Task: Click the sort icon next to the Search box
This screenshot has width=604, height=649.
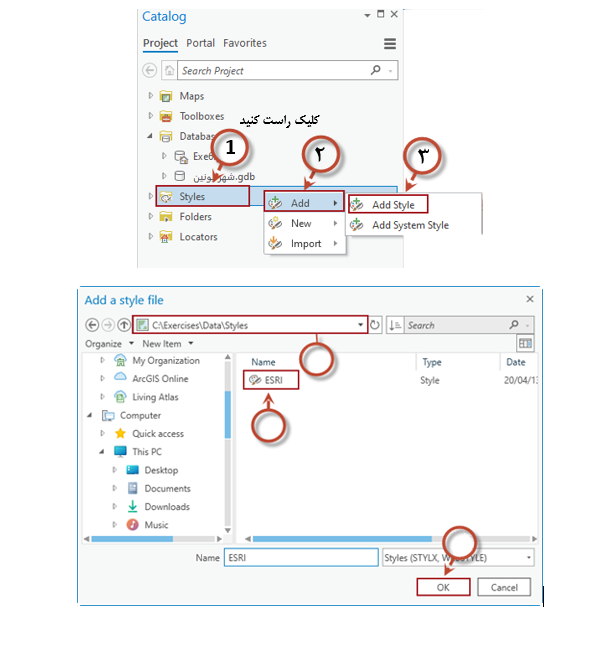Action: pos(394,325)
